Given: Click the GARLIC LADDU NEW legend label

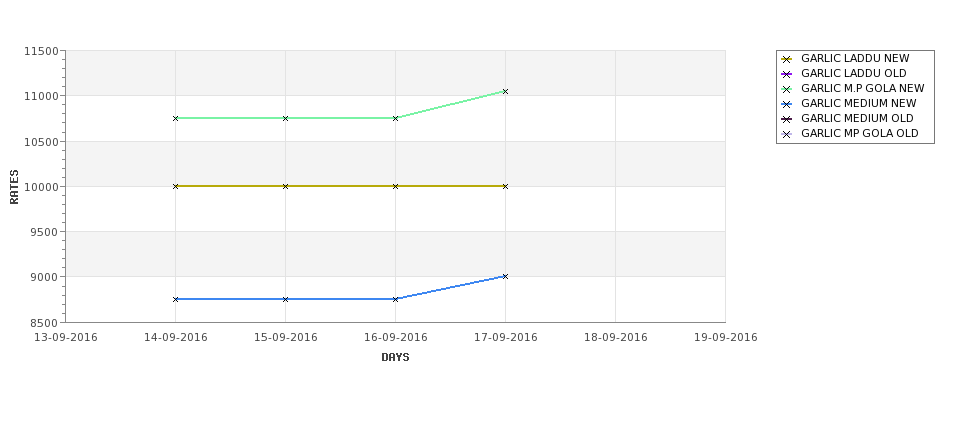Looking at the screenshot, I should point(855,58).
